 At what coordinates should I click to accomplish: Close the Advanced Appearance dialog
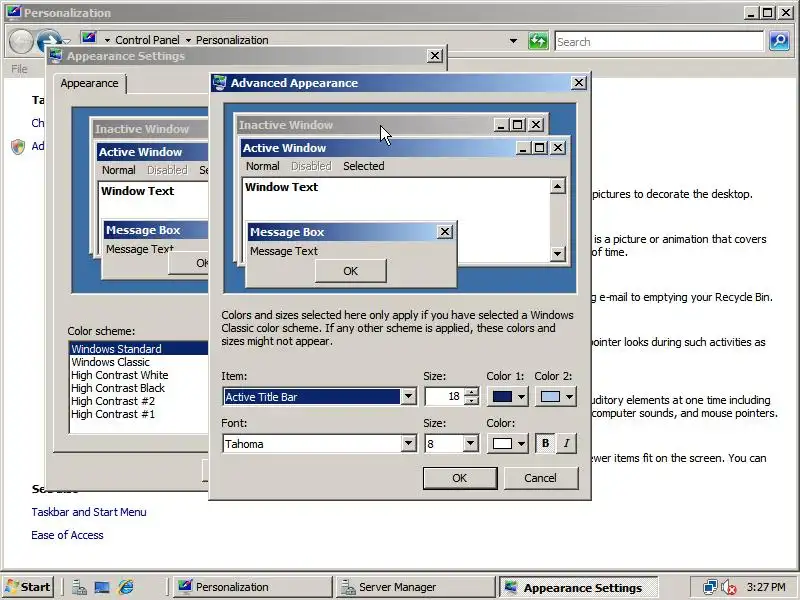pyautogui.click(x=579, y=83)
